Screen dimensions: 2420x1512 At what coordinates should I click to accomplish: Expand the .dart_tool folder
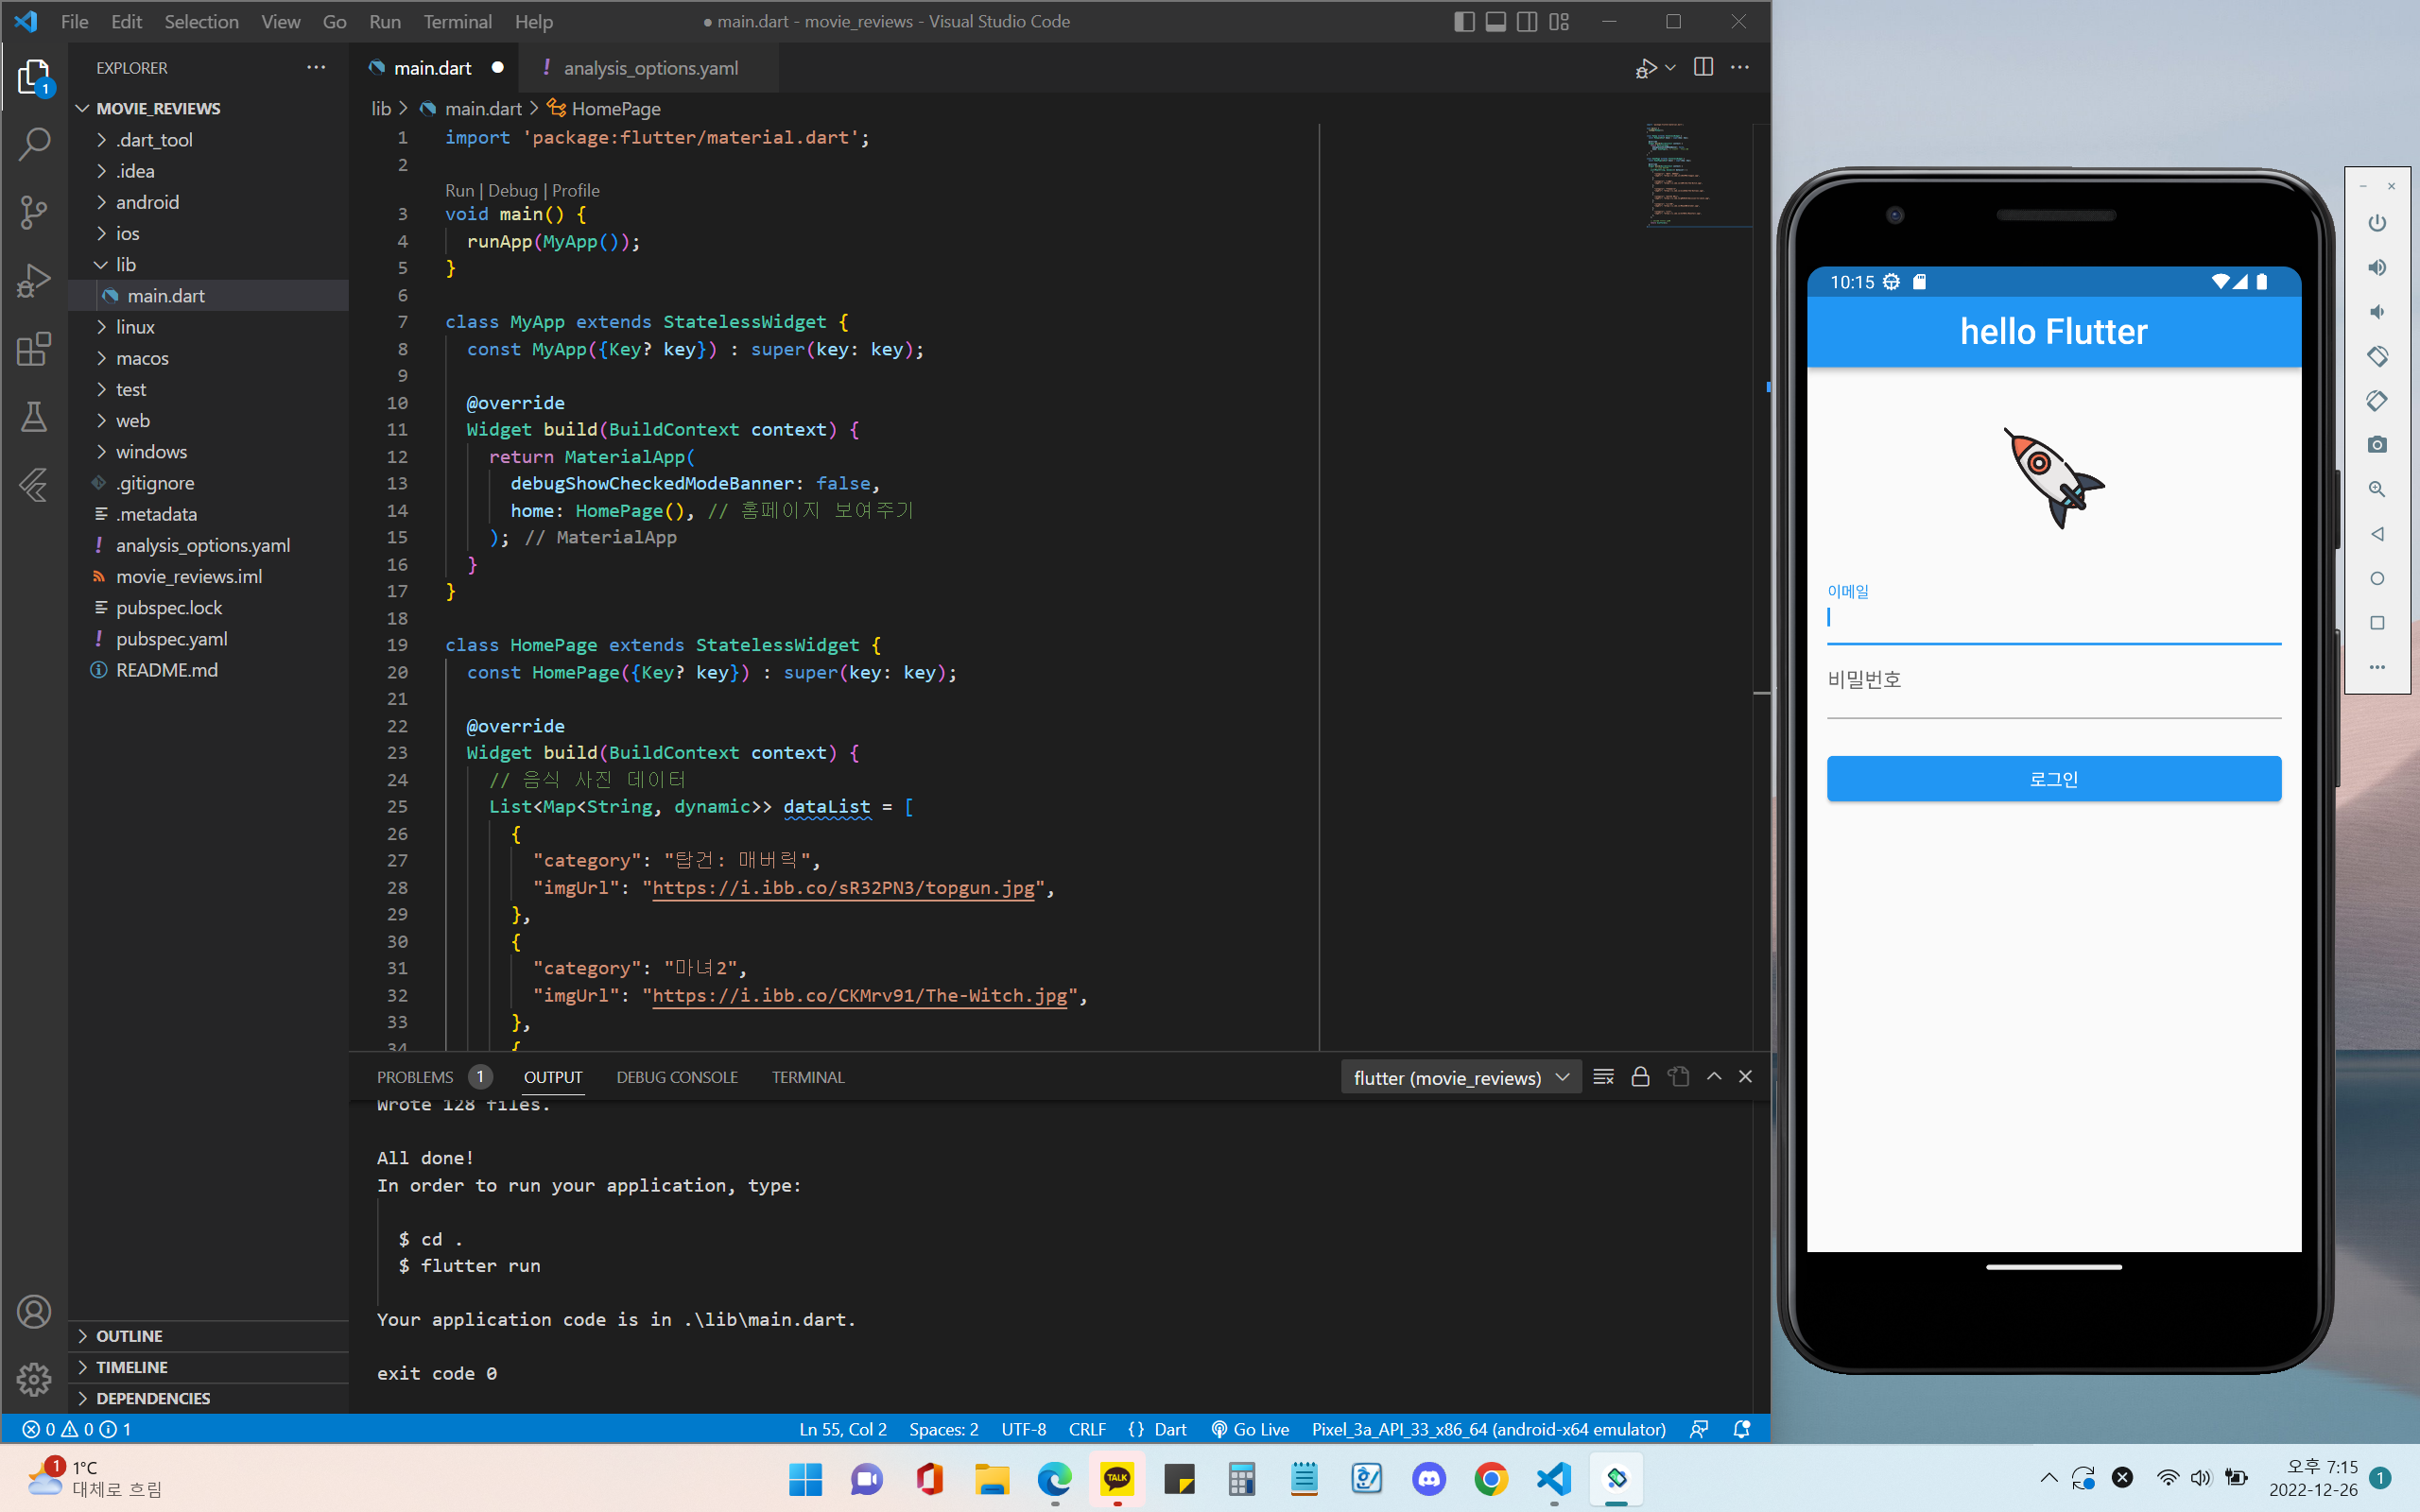tap(154, 140)
